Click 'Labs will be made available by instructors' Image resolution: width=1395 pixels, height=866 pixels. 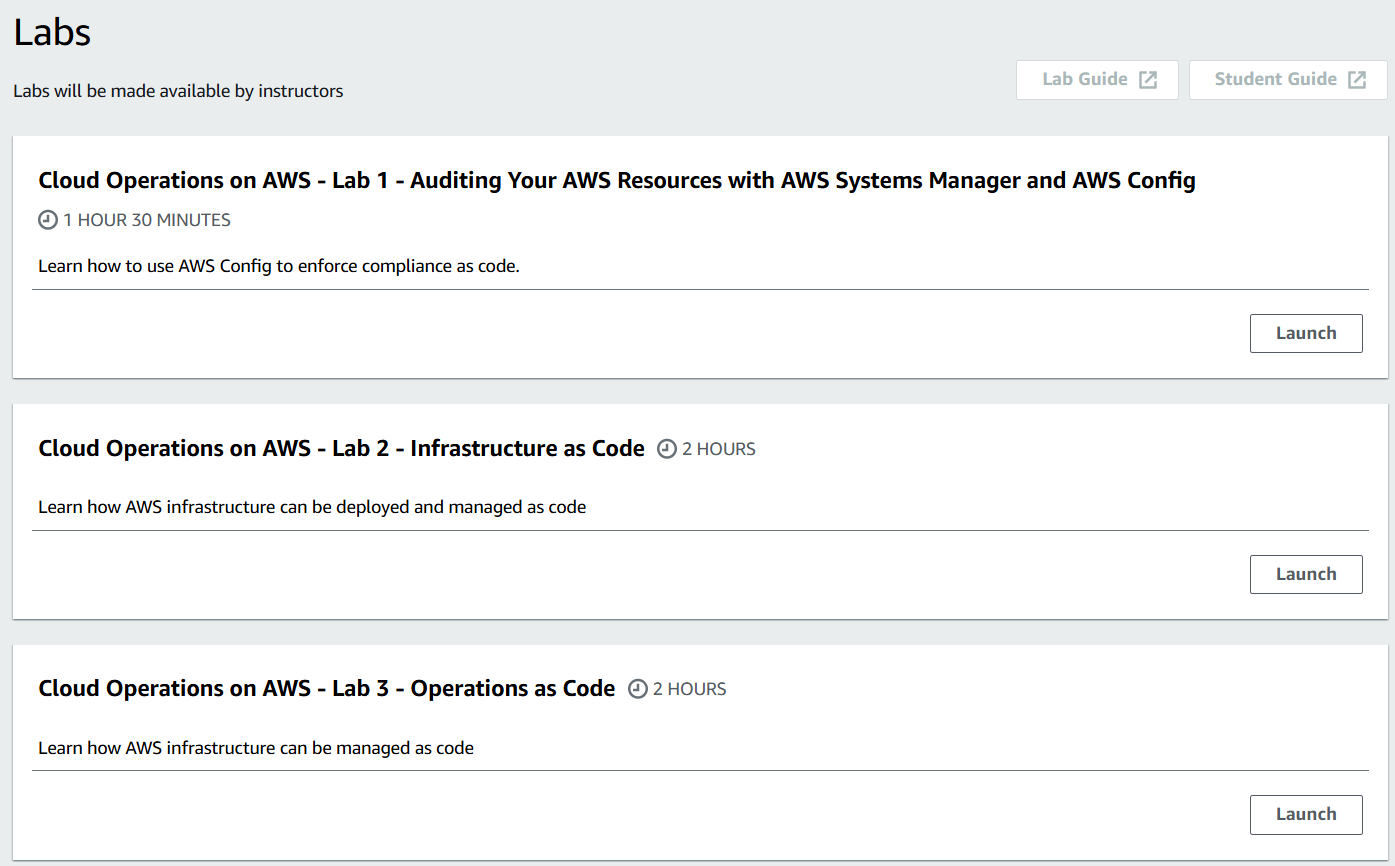pos(178,91)
